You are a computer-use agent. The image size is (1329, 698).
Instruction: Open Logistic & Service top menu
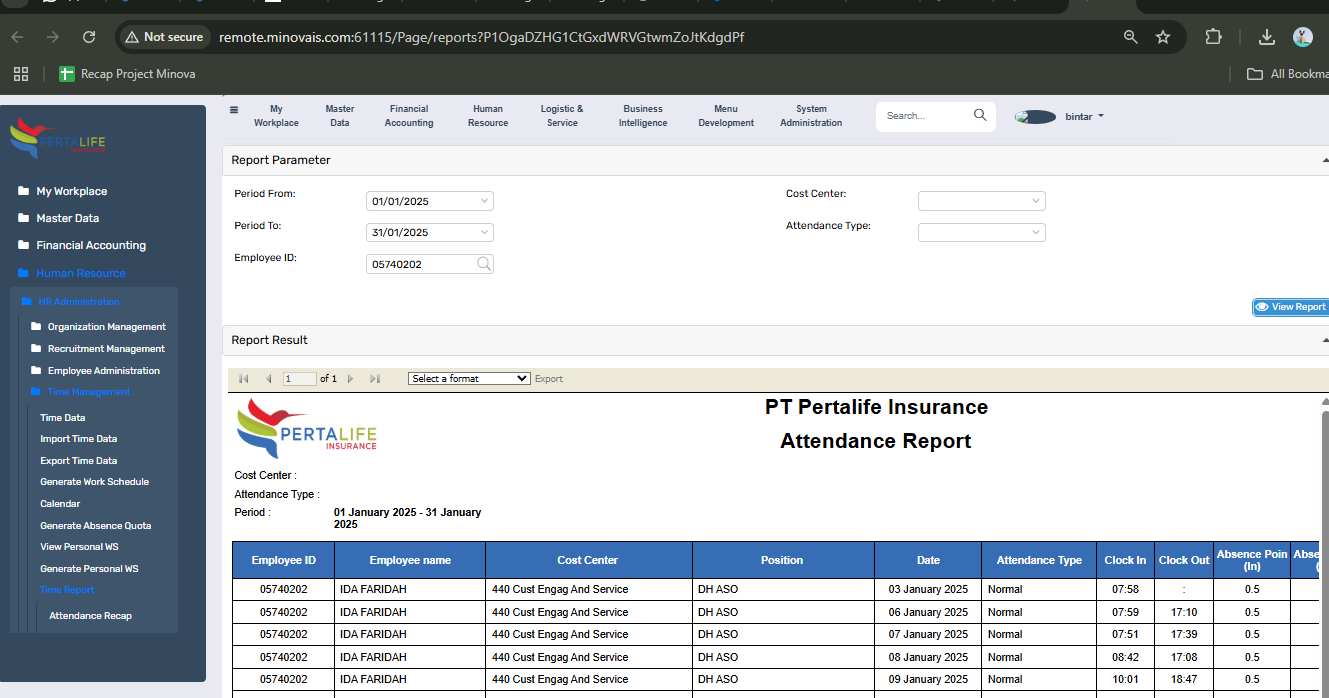pos(562,116)
